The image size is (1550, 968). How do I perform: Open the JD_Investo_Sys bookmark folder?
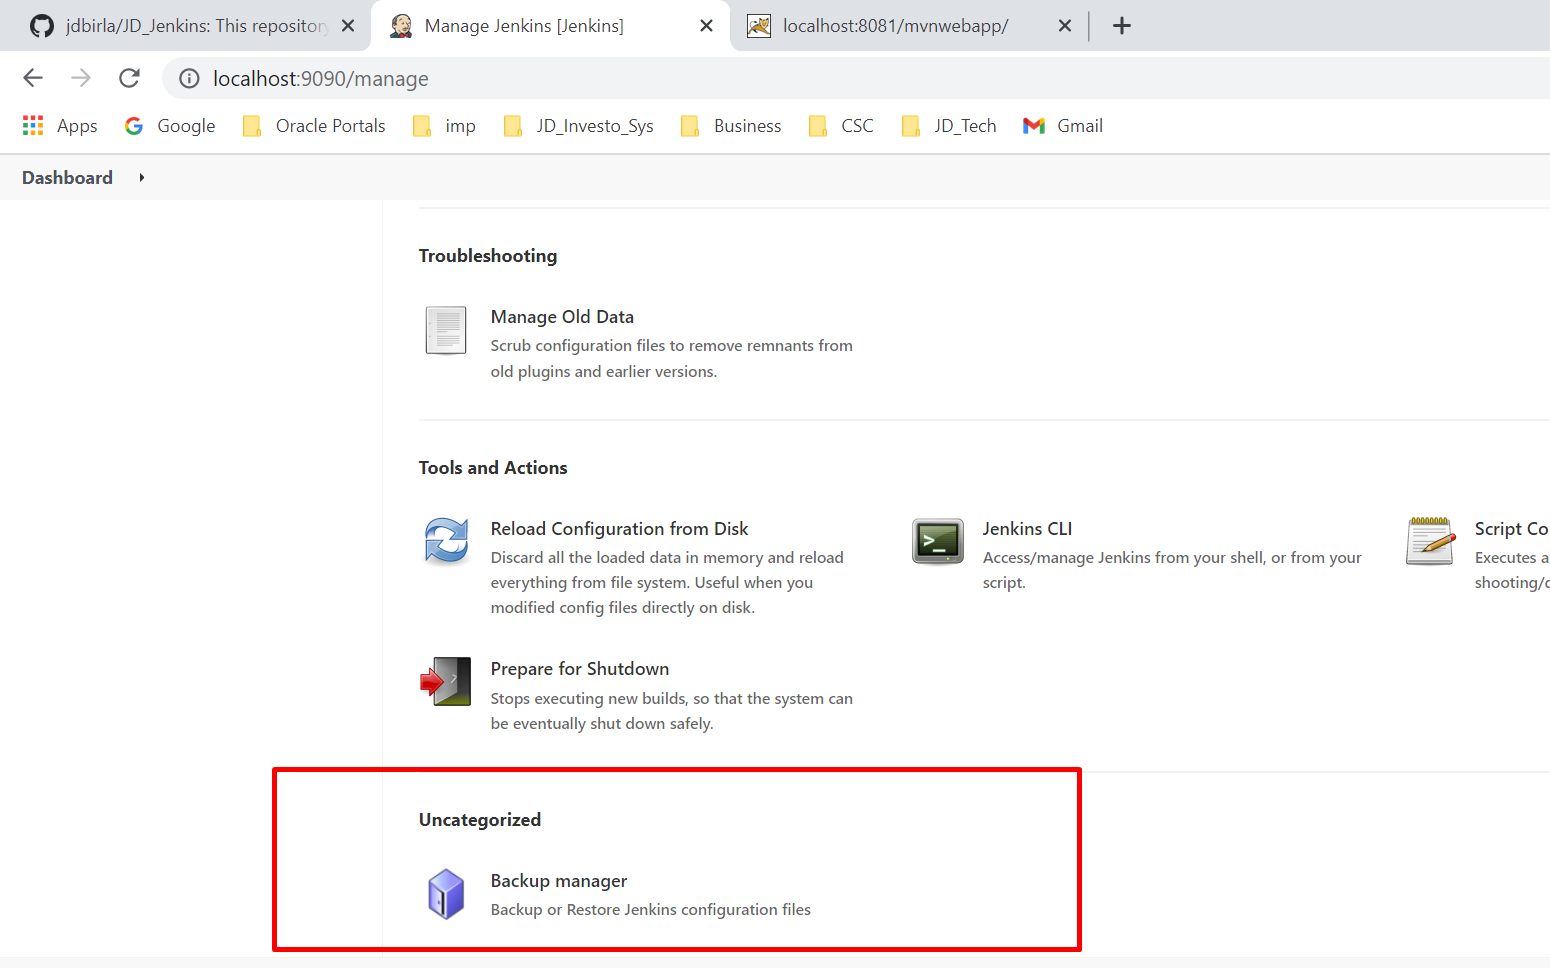pos(579,126)
